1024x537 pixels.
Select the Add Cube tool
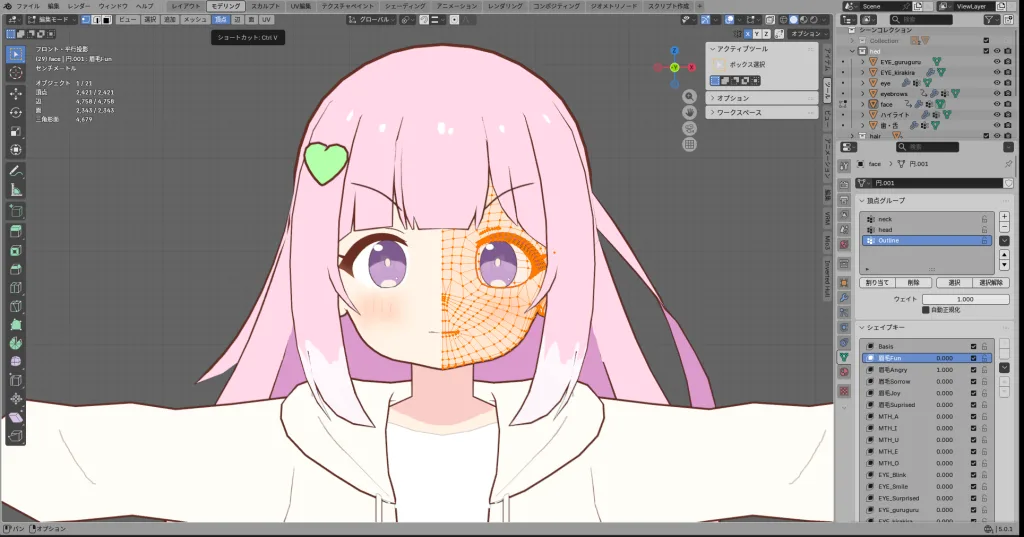[16, 211]
